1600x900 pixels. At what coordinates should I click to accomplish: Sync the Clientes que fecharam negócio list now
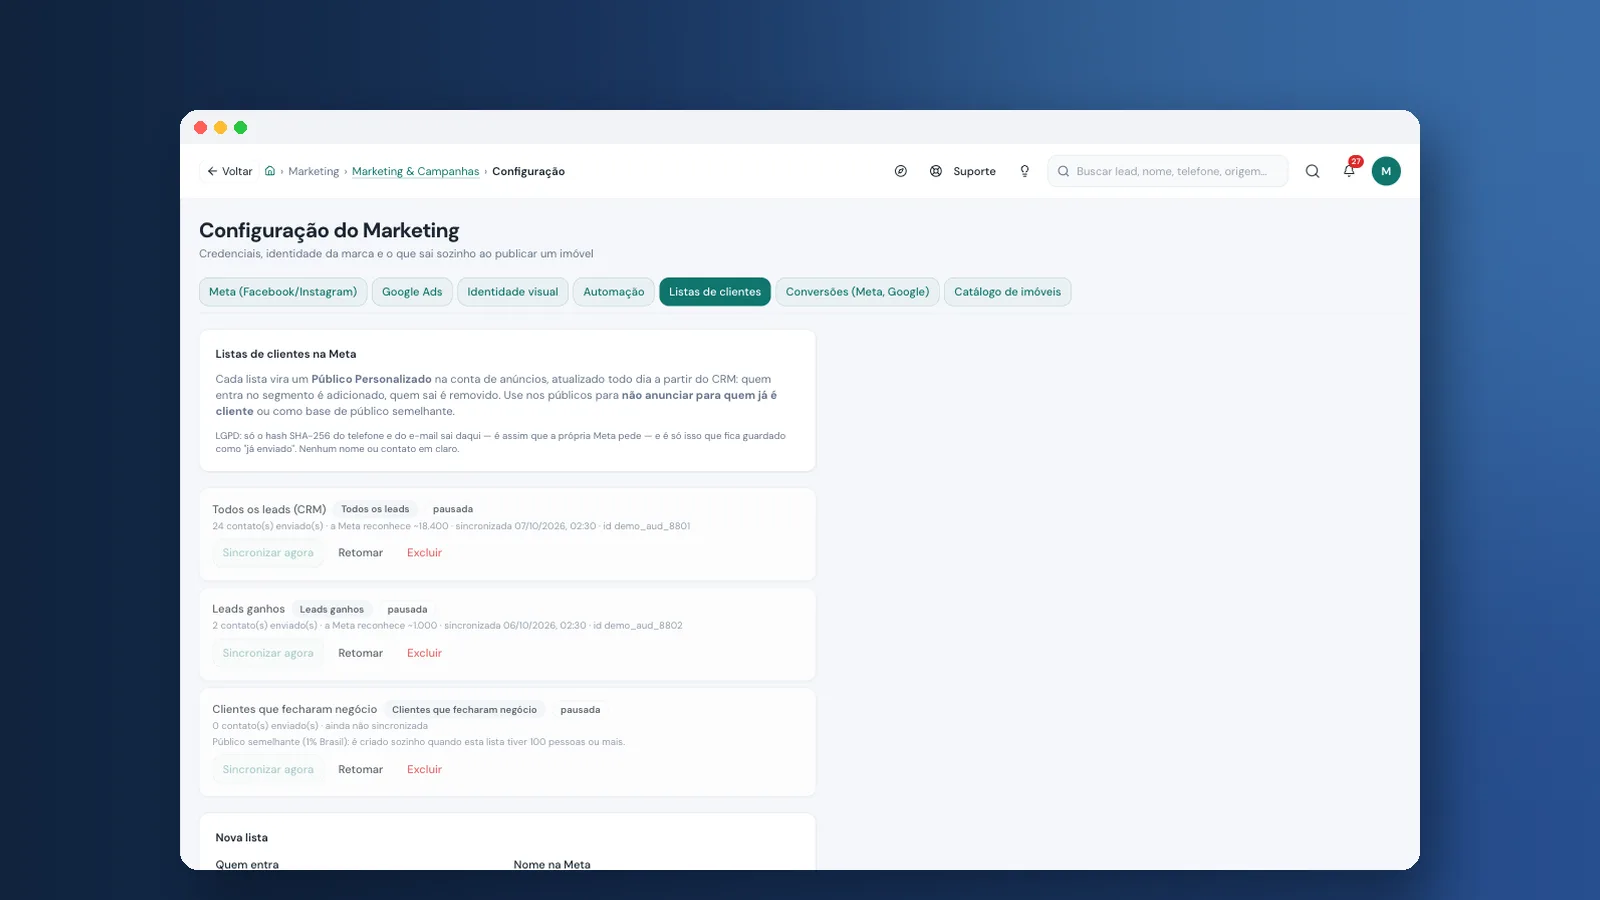(x=268, y=770)
